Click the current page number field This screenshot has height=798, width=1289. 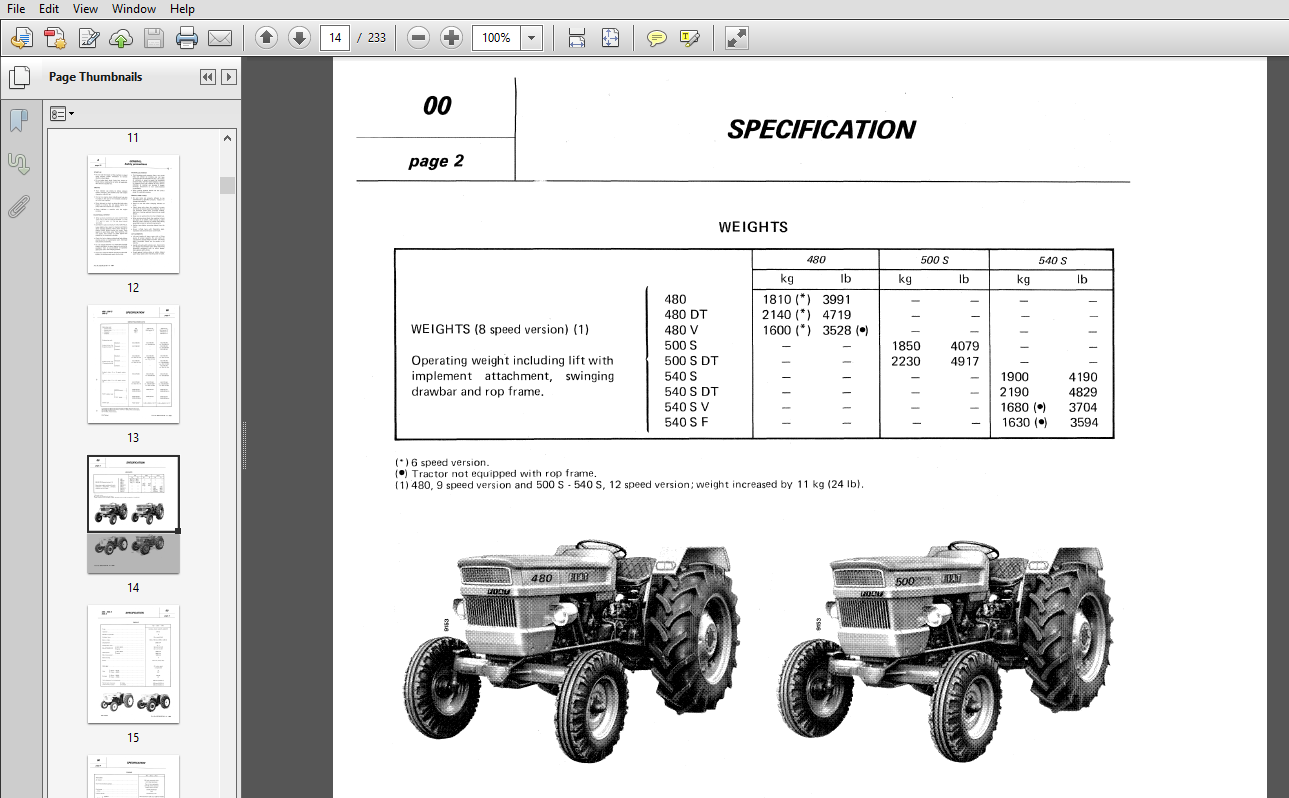pyautogui.click(x=335, y=38)
